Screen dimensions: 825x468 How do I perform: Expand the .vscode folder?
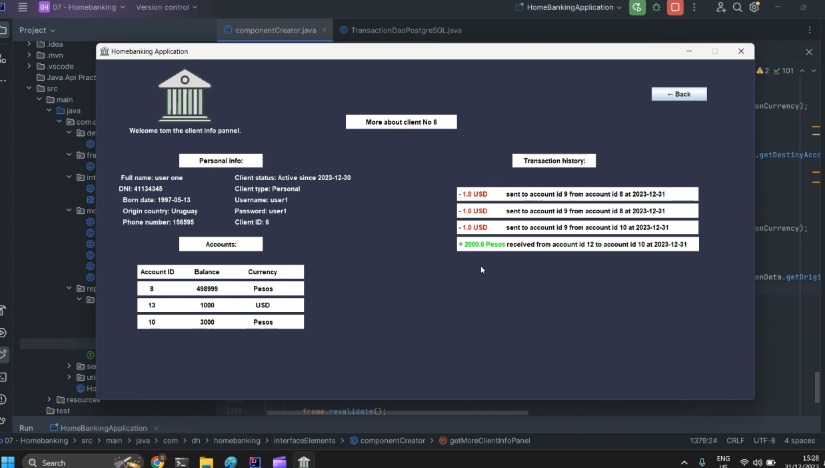[29, 66]
